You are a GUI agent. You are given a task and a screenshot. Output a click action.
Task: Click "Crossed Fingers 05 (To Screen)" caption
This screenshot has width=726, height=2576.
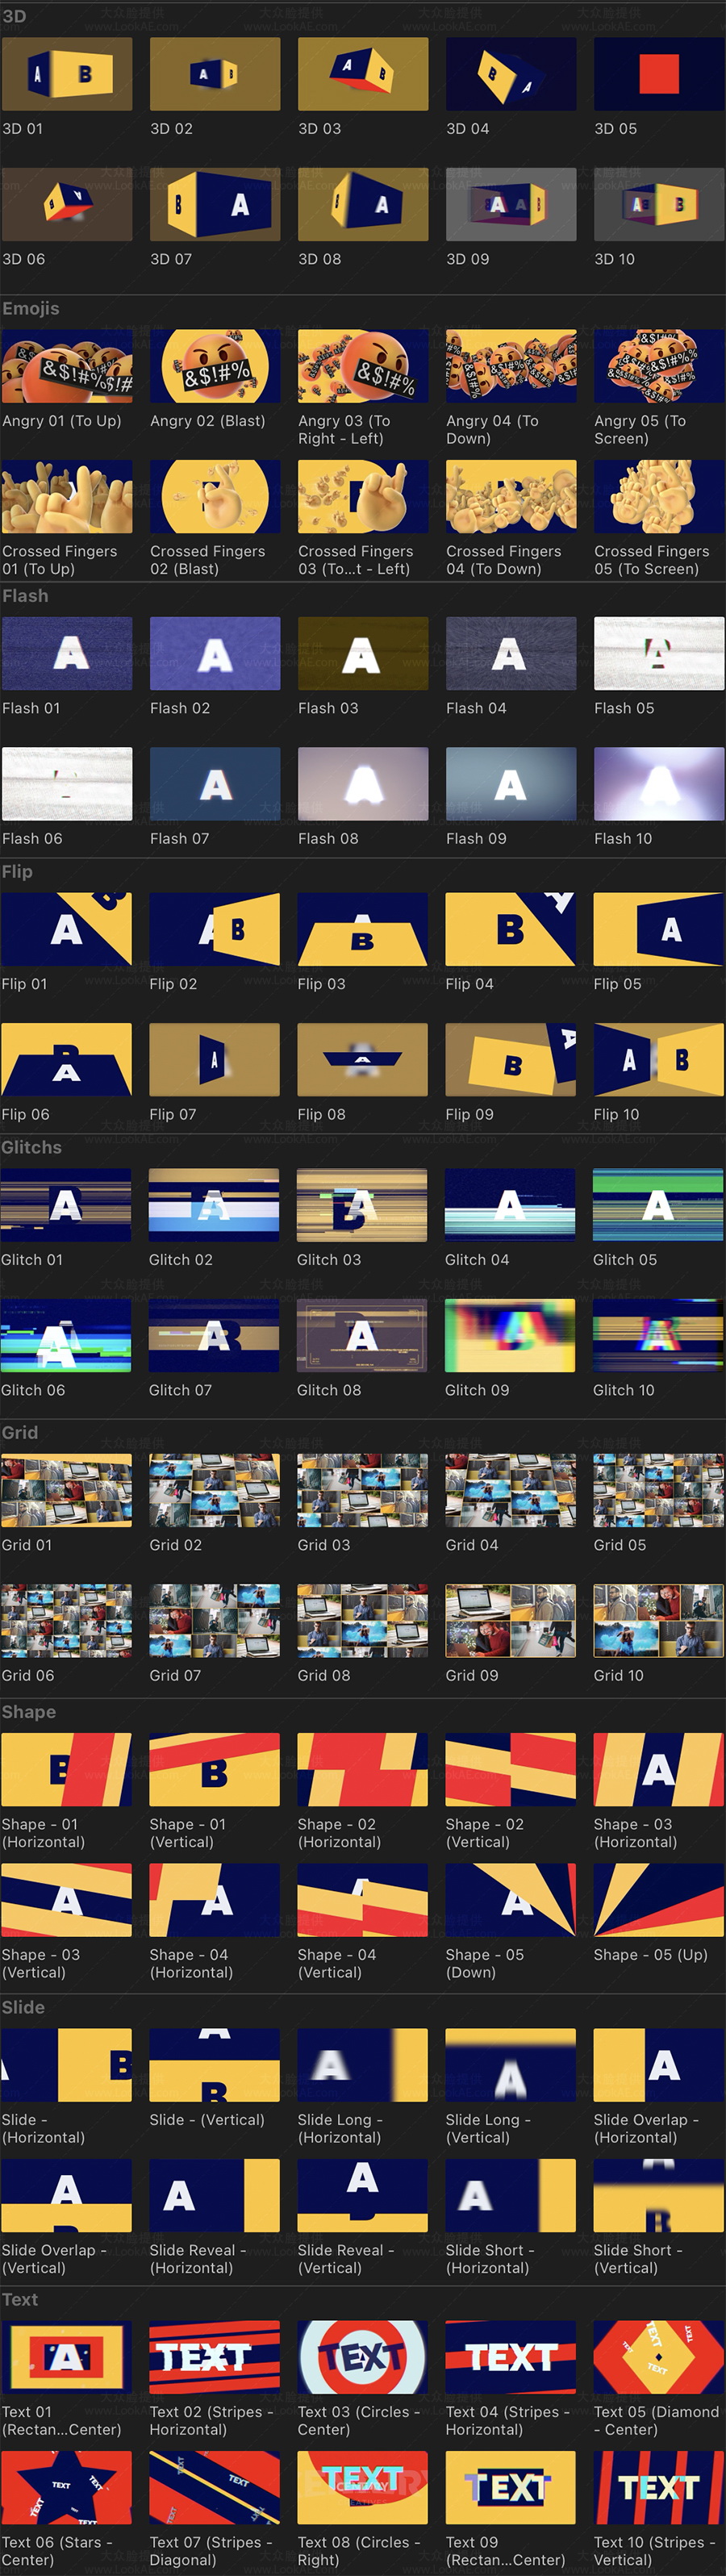point(651,560)
